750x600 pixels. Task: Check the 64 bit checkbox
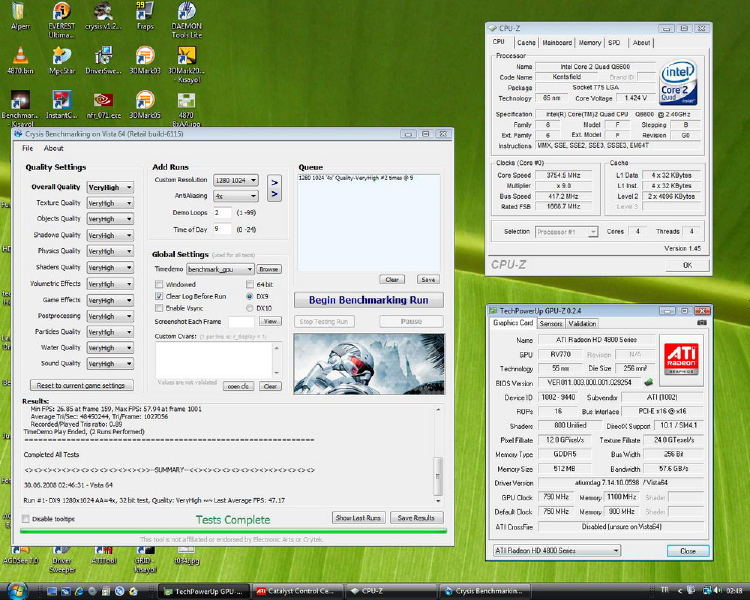tap(250, 284)
